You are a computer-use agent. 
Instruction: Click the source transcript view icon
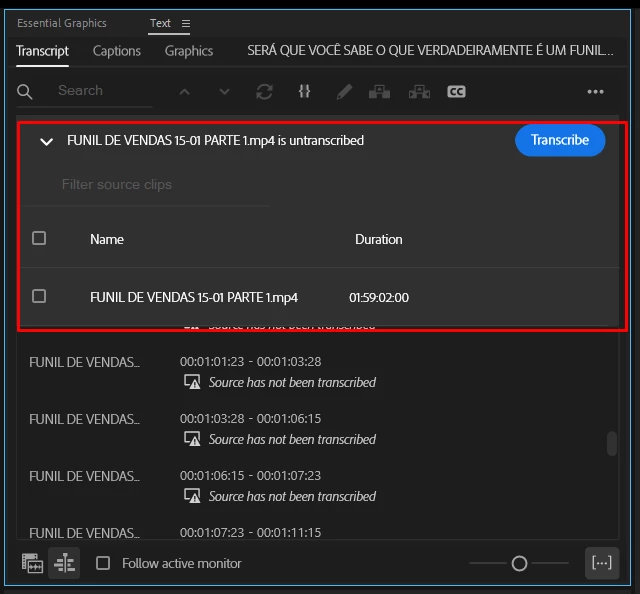[x=32, y=563]
